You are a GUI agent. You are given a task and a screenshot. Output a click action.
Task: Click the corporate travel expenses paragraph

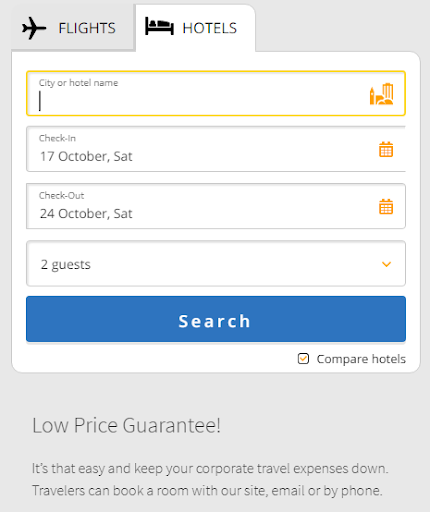click(x=210, y=480)
